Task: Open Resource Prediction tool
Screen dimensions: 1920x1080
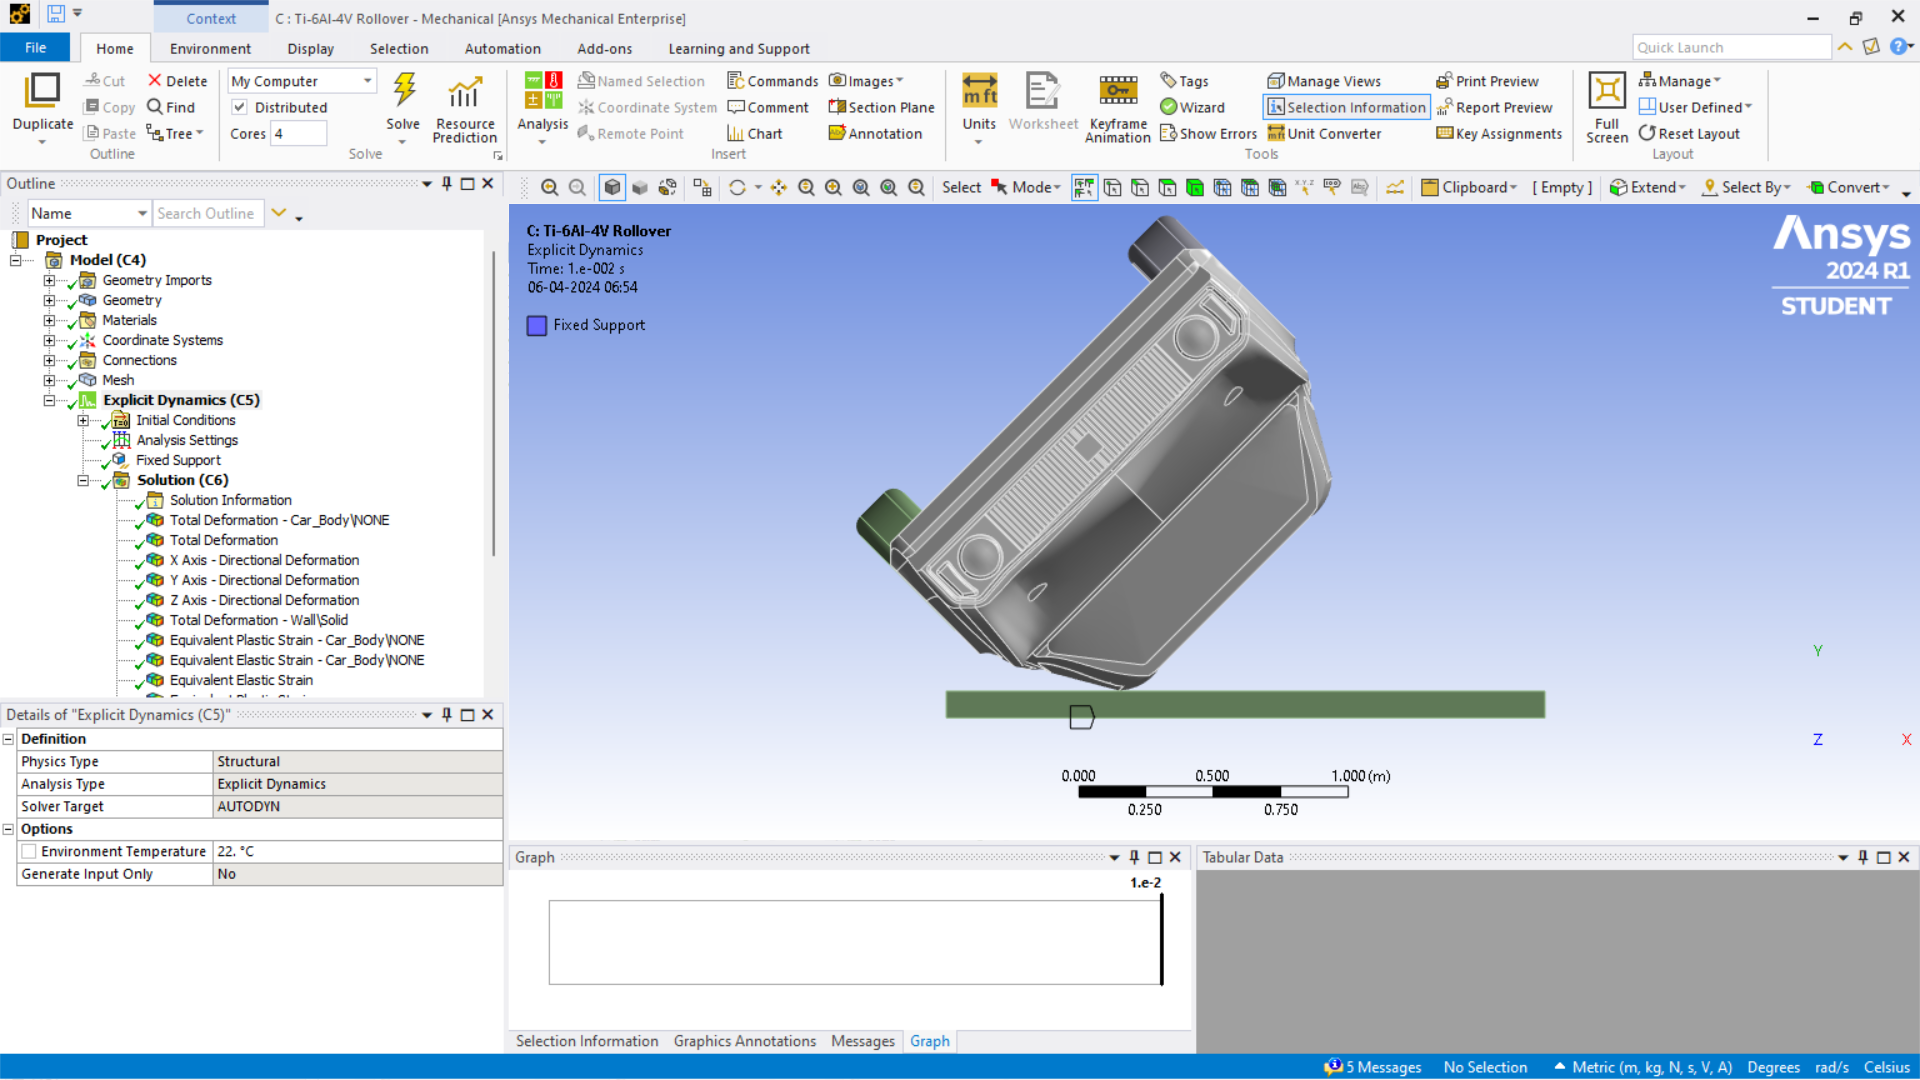Action: (x=464, y=108)
